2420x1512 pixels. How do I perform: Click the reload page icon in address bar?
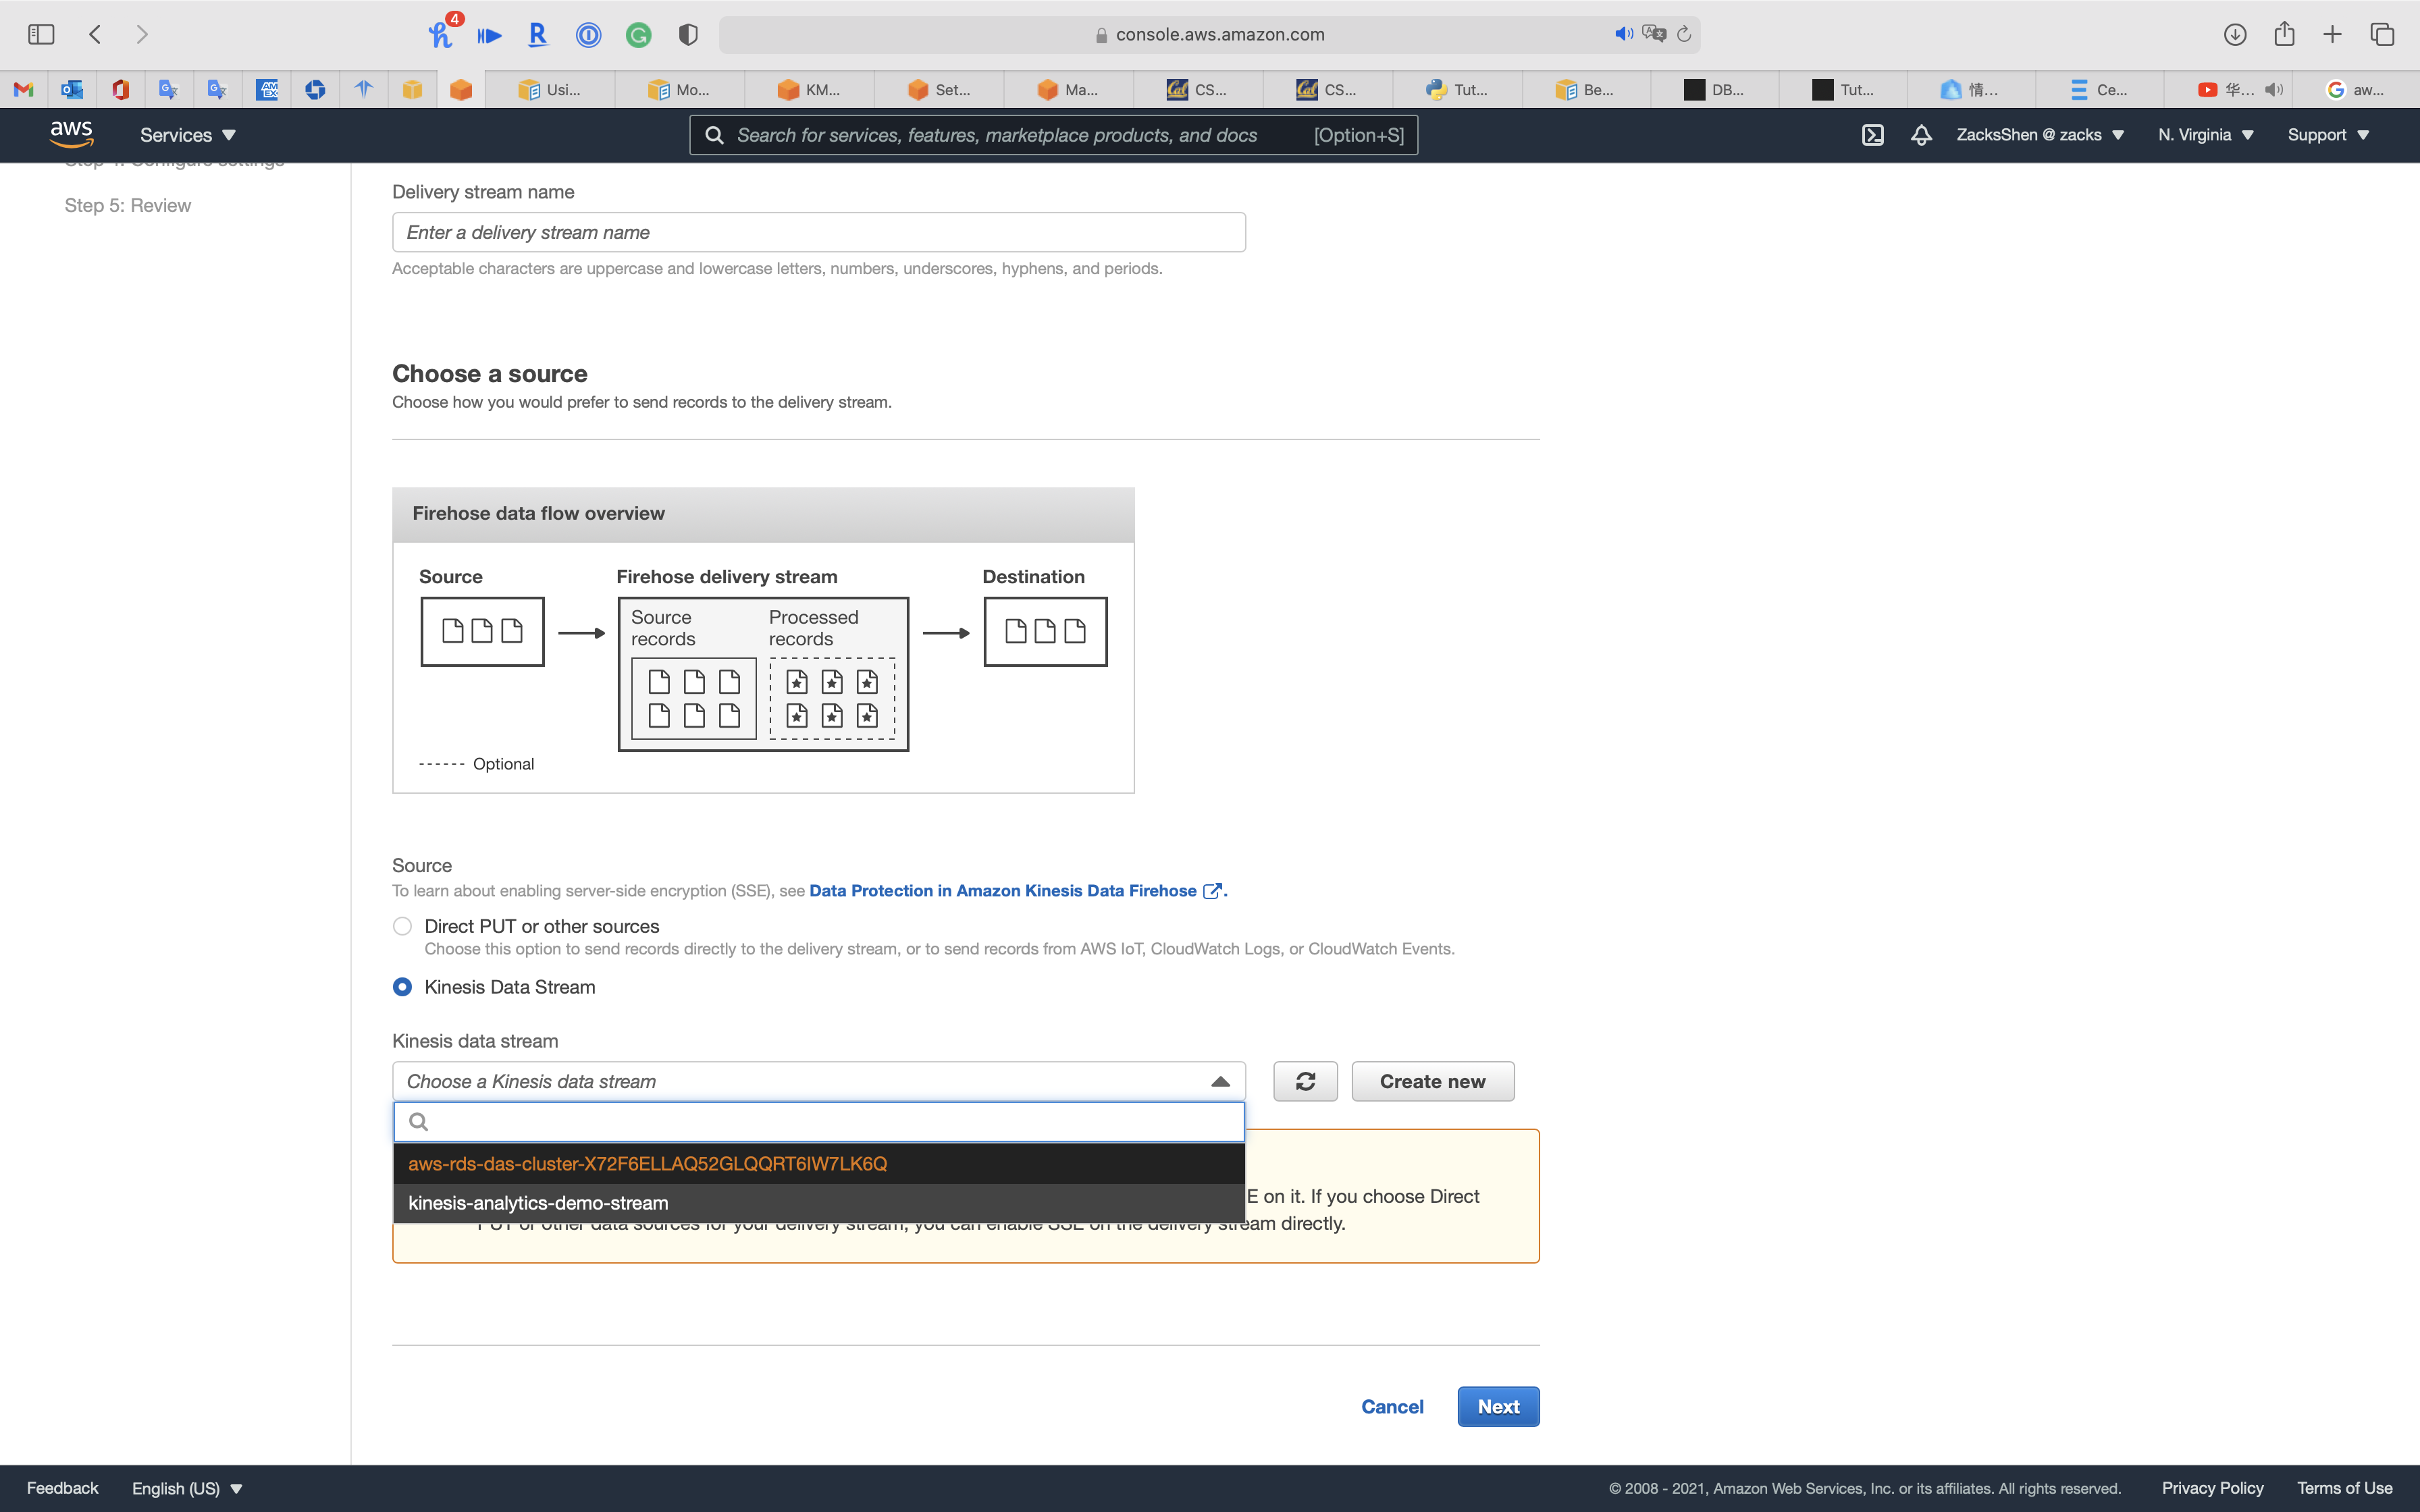tap(1684, 34)
